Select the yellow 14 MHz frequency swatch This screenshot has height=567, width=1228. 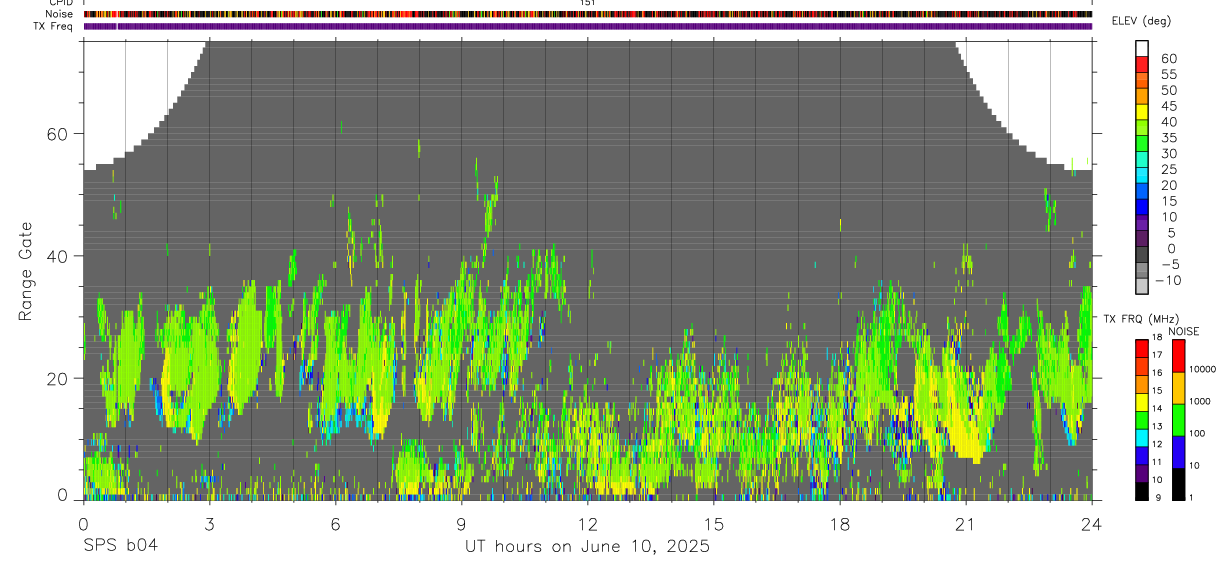tap(1141, 402)
